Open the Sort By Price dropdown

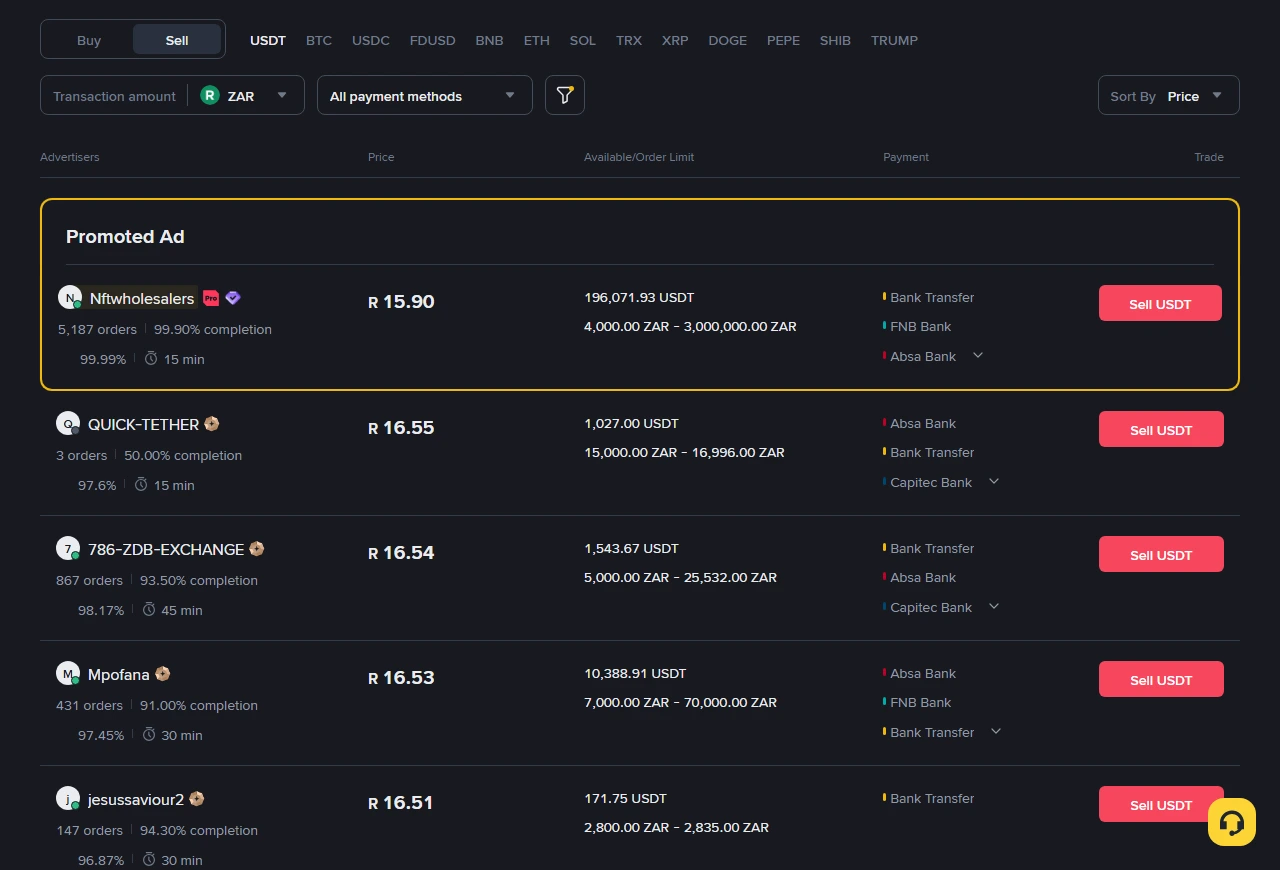1169,95
